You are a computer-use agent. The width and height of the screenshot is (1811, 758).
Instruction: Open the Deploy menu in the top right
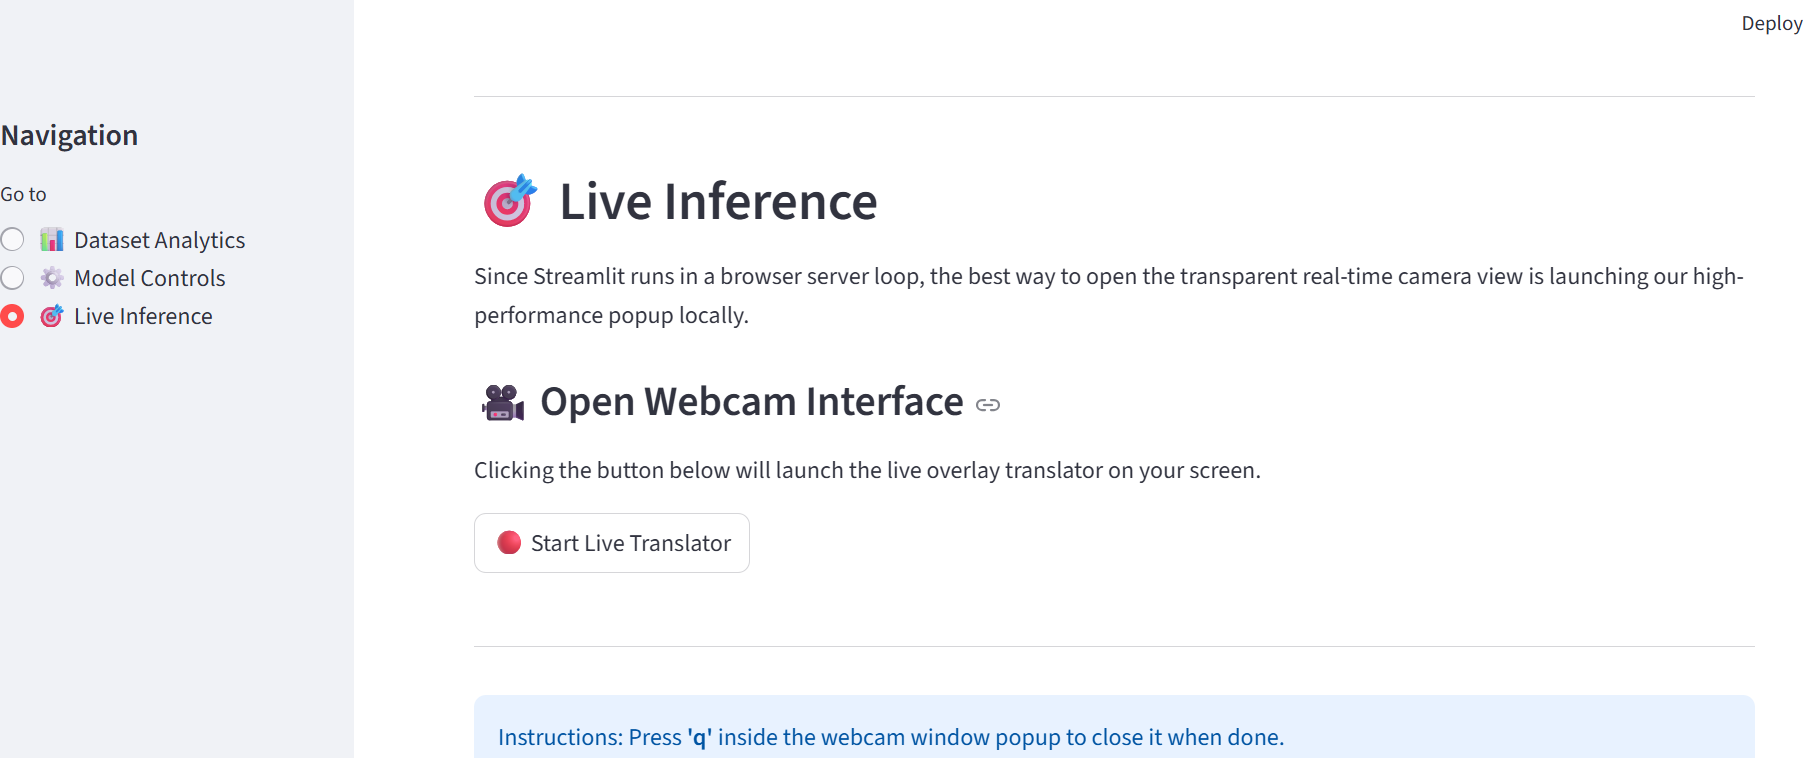(x=1770, y=22)
